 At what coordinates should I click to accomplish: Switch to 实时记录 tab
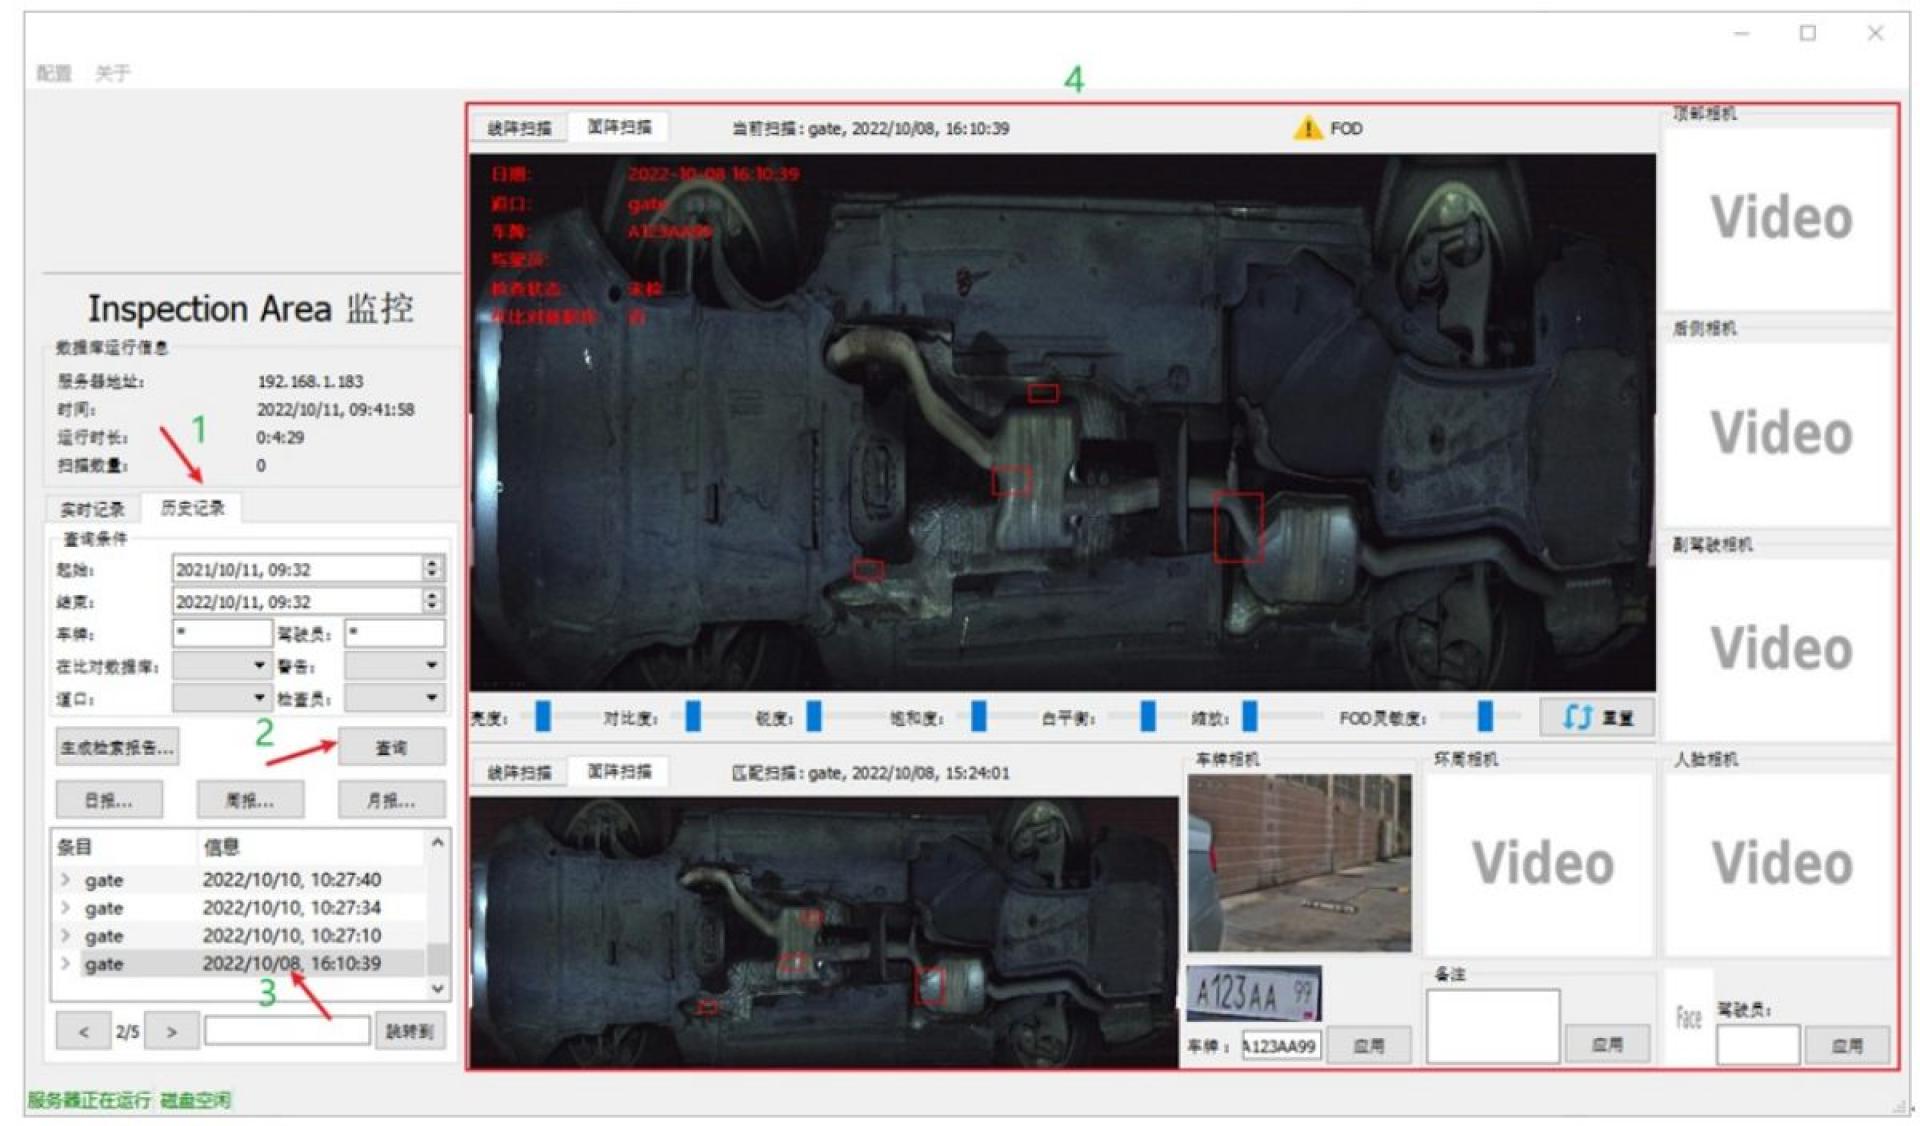click(92, 509)
